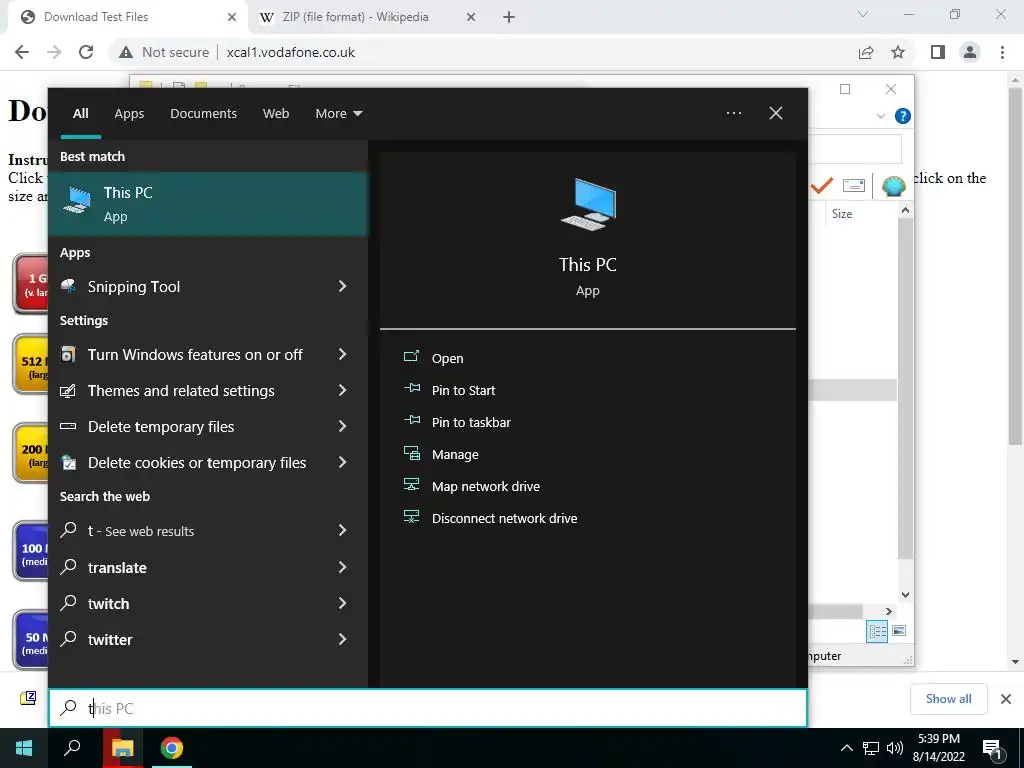Click Turn Windows features on or off
Image resolution: width=1024 pixels, height=768 pixels.
(x=195, y=355)
